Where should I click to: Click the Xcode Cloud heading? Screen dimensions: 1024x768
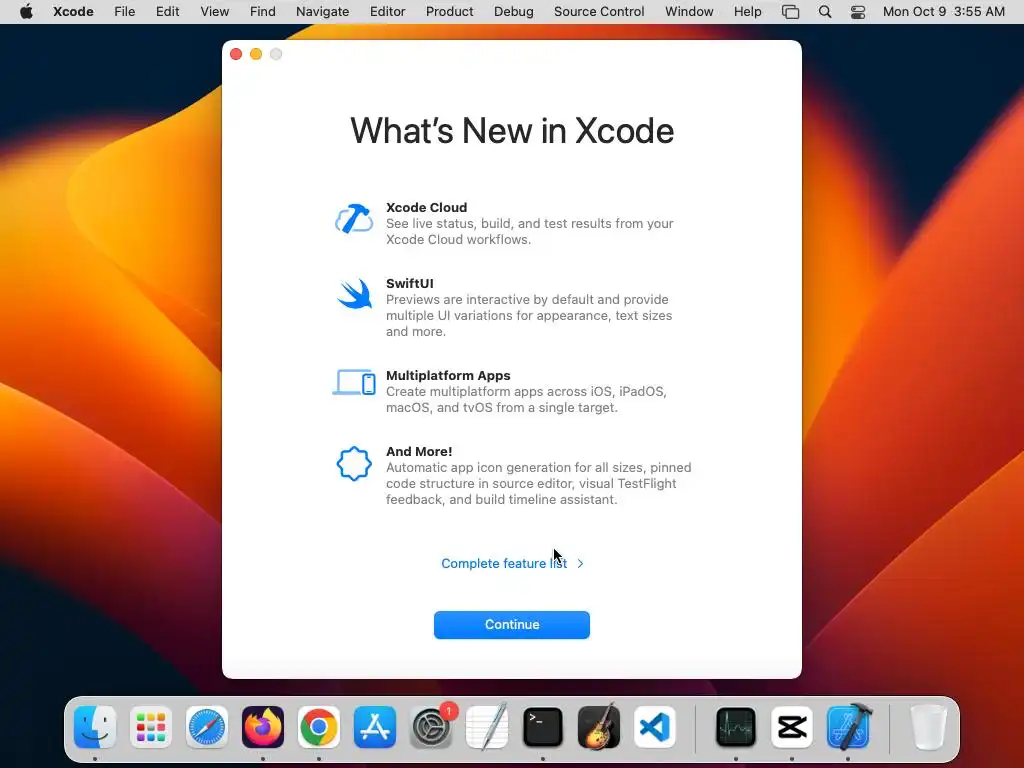tap(426, 208)
